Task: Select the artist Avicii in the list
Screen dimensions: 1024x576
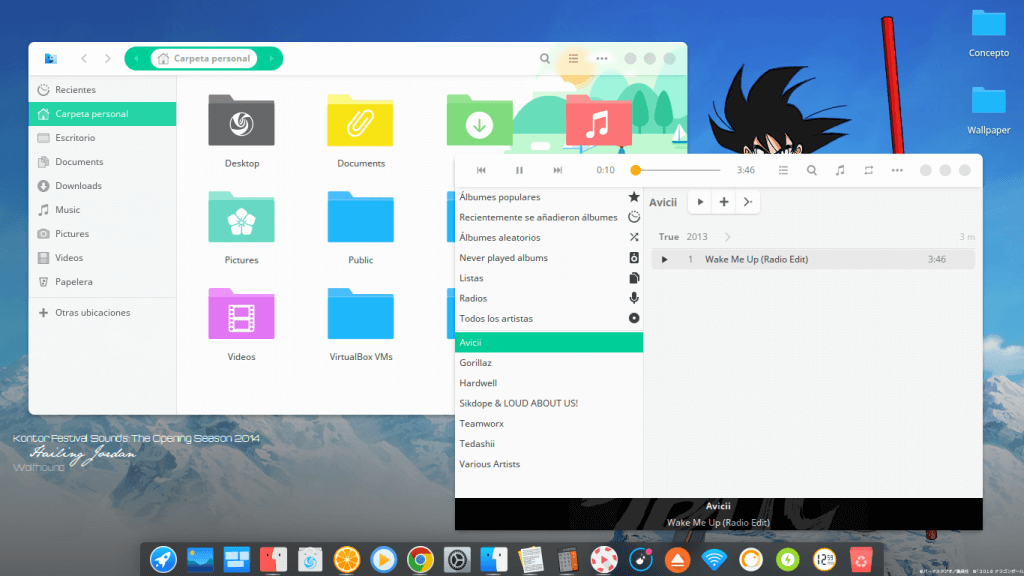Action: (549, 342)
